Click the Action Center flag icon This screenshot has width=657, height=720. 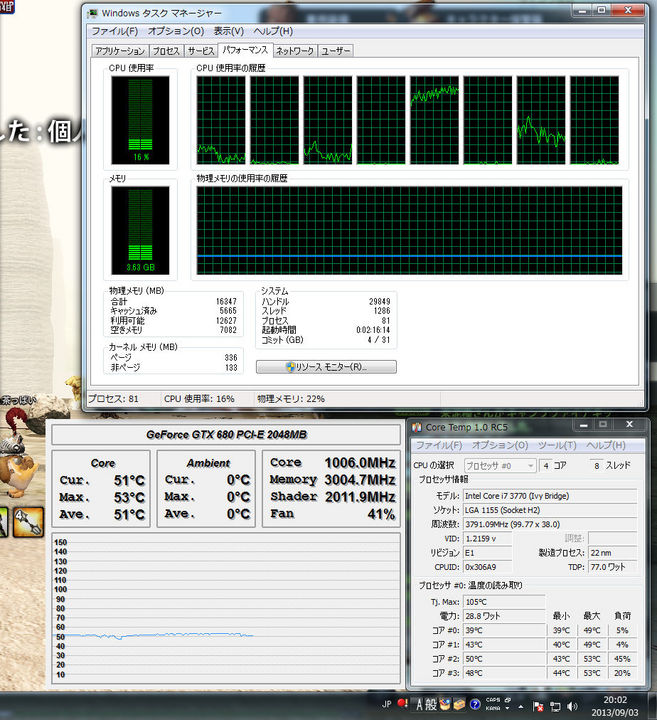539,706
